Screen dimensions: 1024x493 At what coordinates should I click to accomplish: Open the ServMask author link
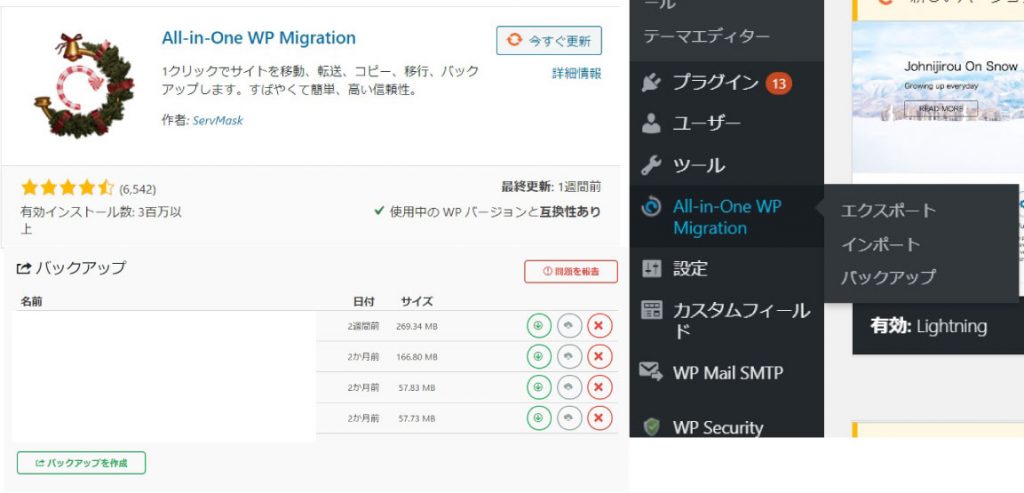point(218,121)
